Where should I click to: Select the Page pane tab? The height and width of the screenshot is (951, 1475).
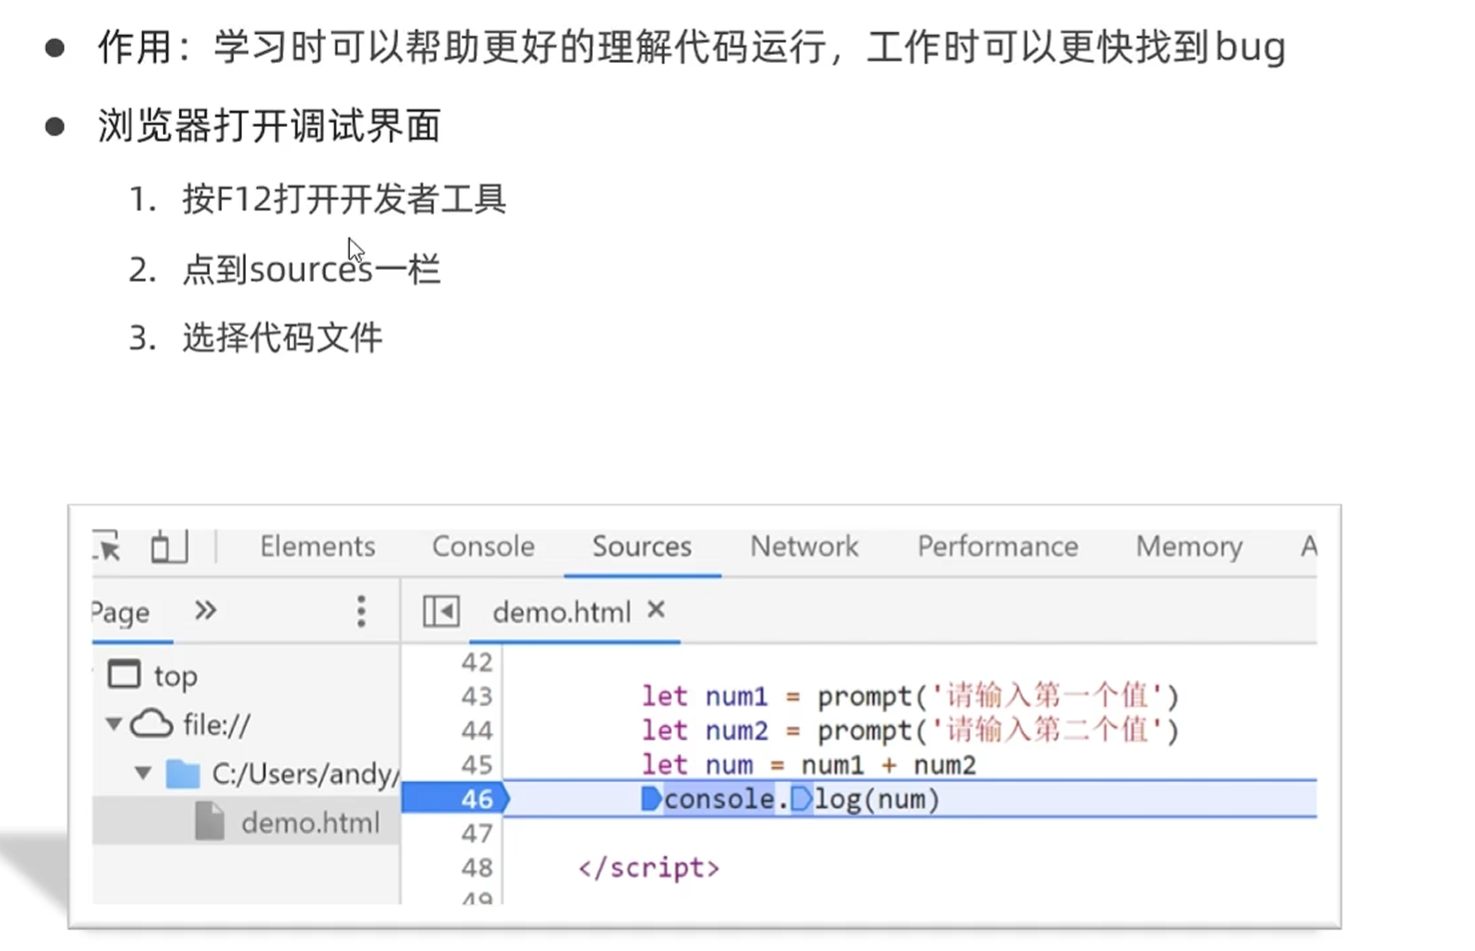coord(120,612)
